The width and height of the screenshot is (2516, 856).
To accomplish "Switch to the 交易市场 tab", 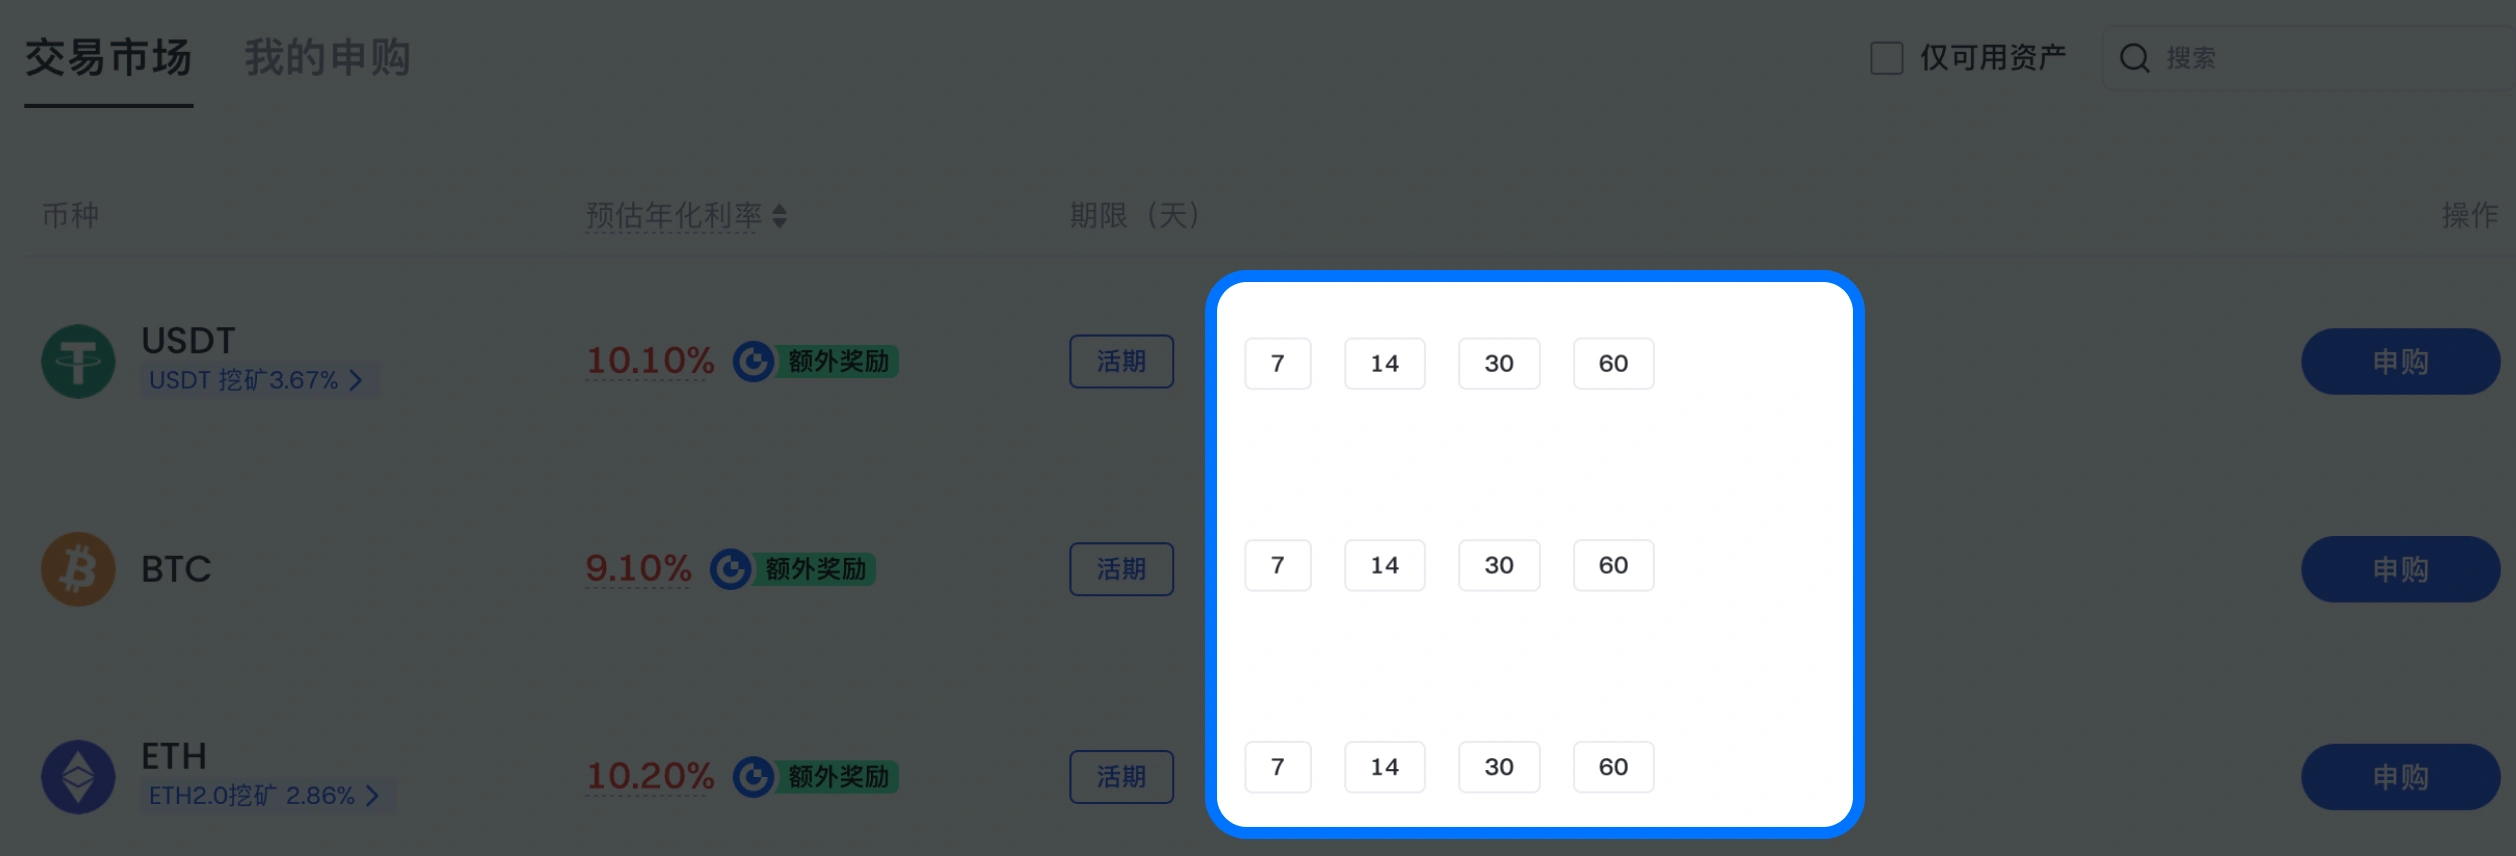I will point(108,58).
